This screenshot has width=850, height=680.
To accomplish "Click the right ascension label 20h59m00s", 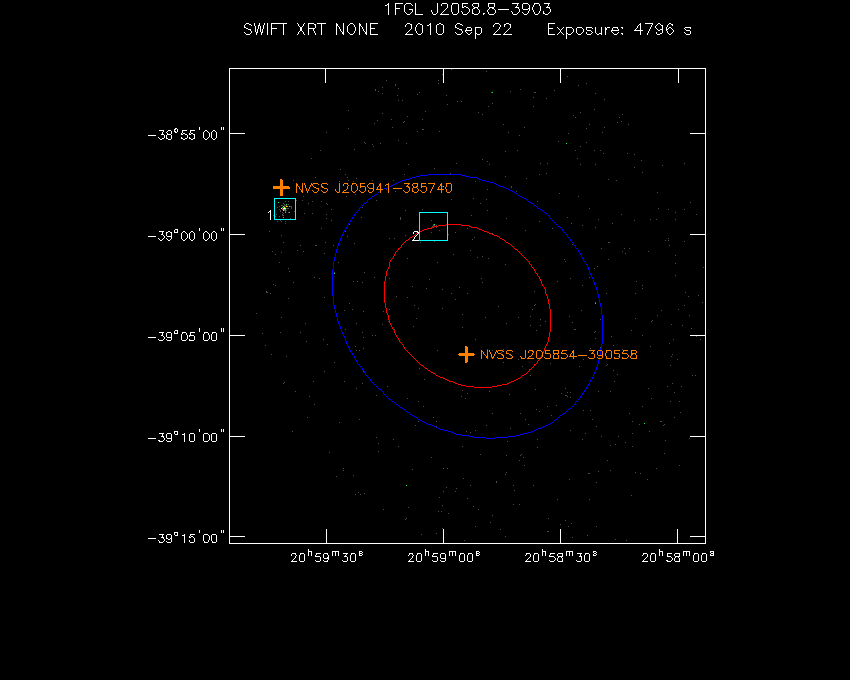I will pos(444,557).
